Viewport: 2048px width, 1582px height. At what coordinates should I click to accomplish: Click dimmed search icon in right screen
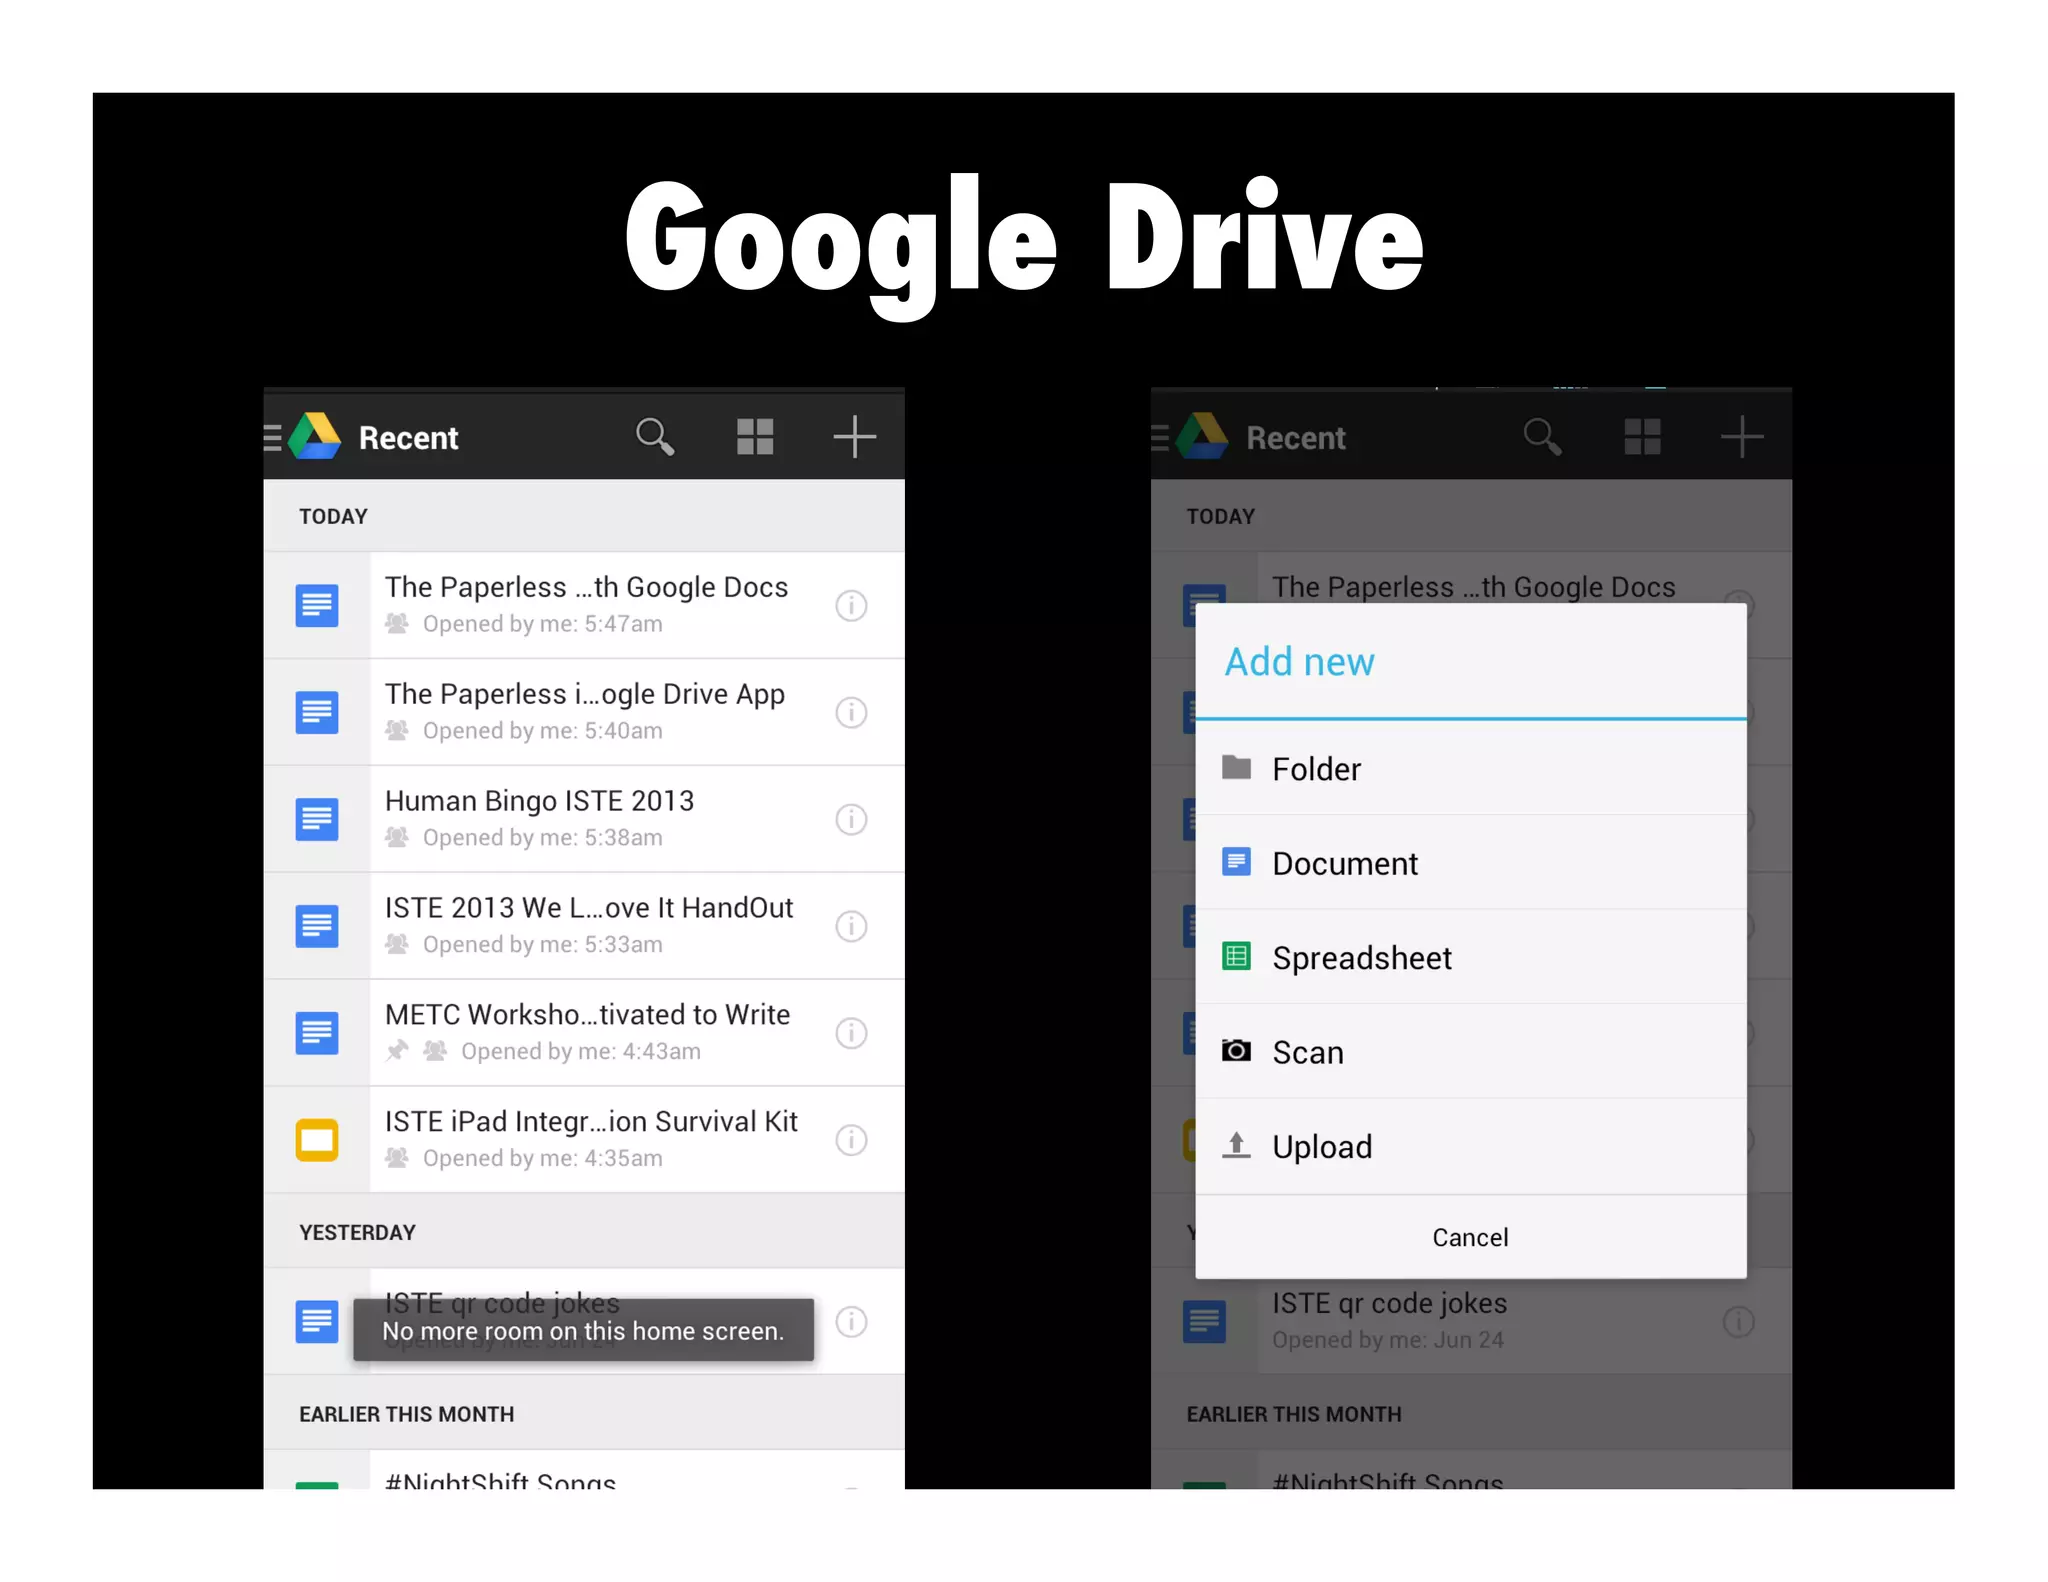coord(1542,437)
